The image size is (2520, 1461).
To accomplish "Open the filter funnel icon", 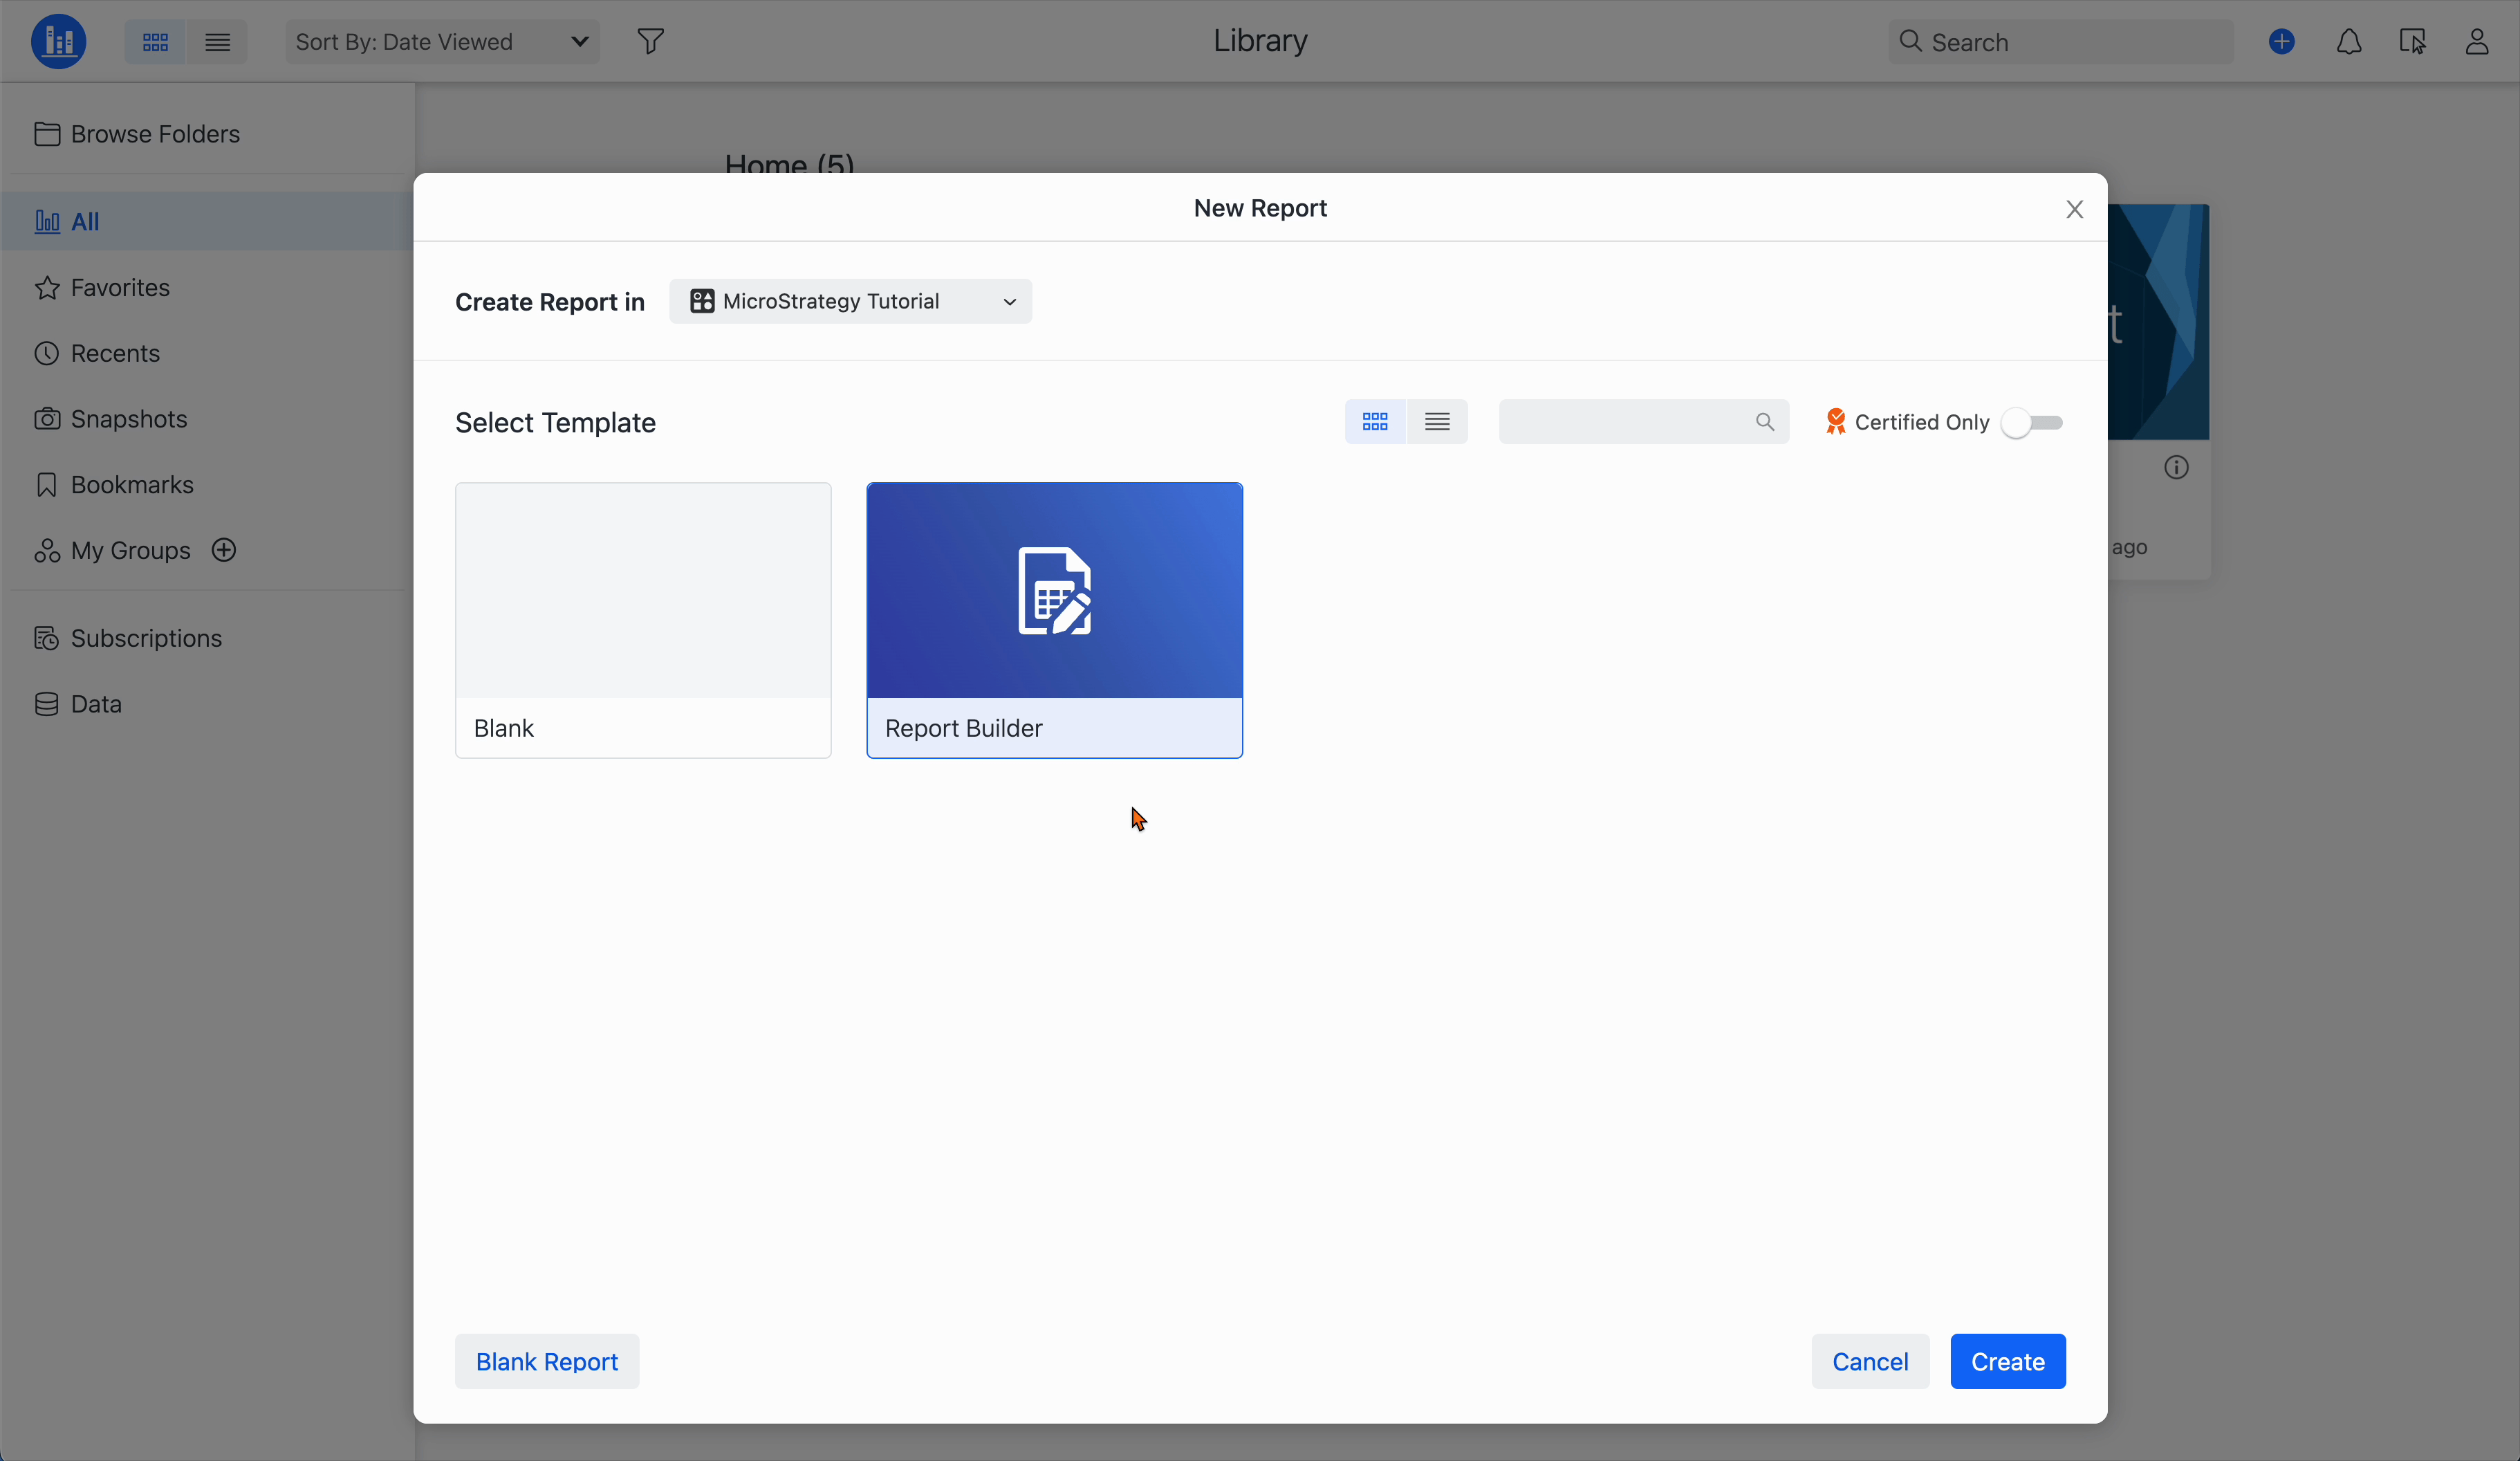I will pyautogui.click(x=650, y=41).
